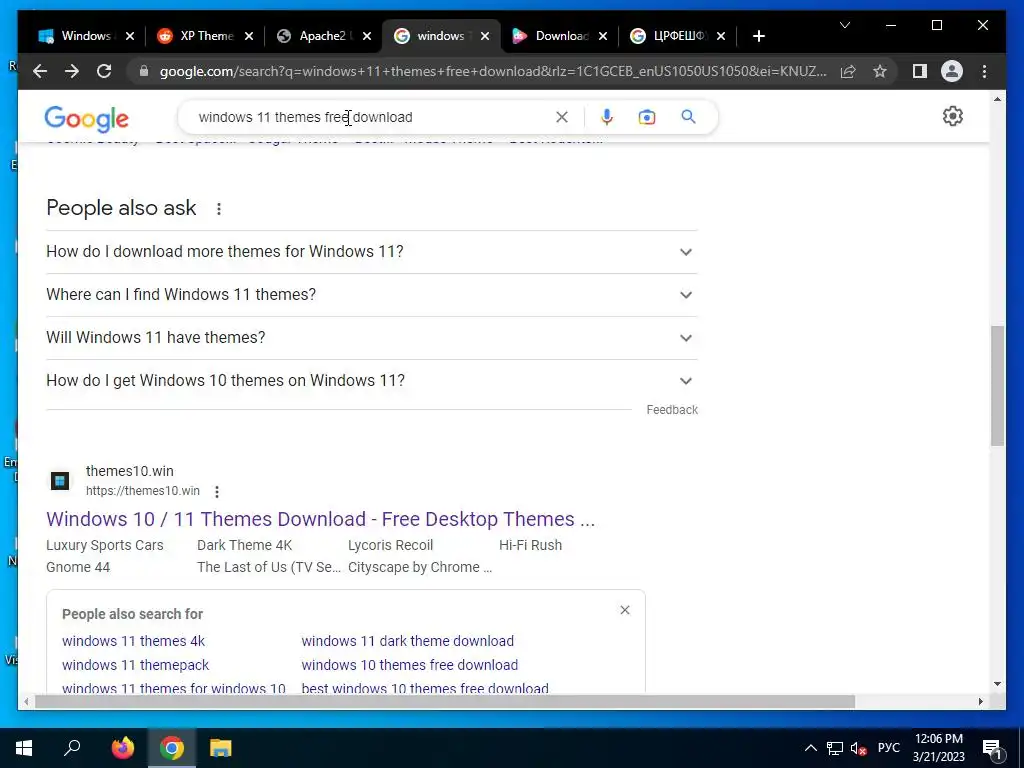The height and width of the screenshot is (768, 1024).
Task: Click into the Google search field
Action: (x=372, y=117)
